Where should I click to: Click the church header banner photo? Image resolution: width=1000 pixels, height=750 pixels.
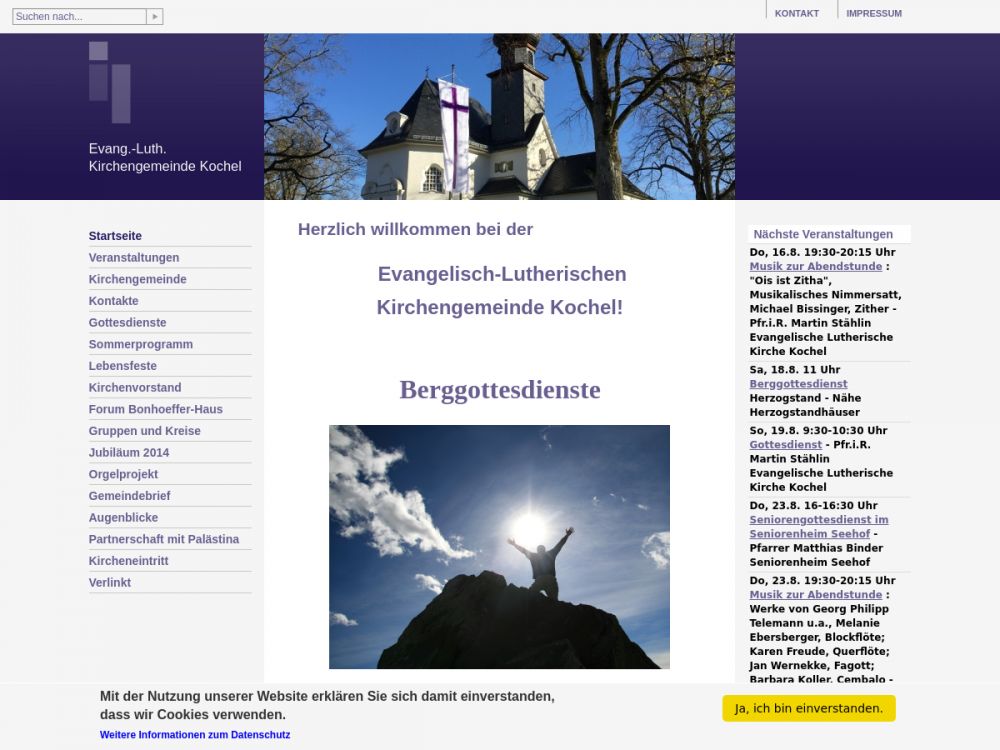(x=499, y=117)
